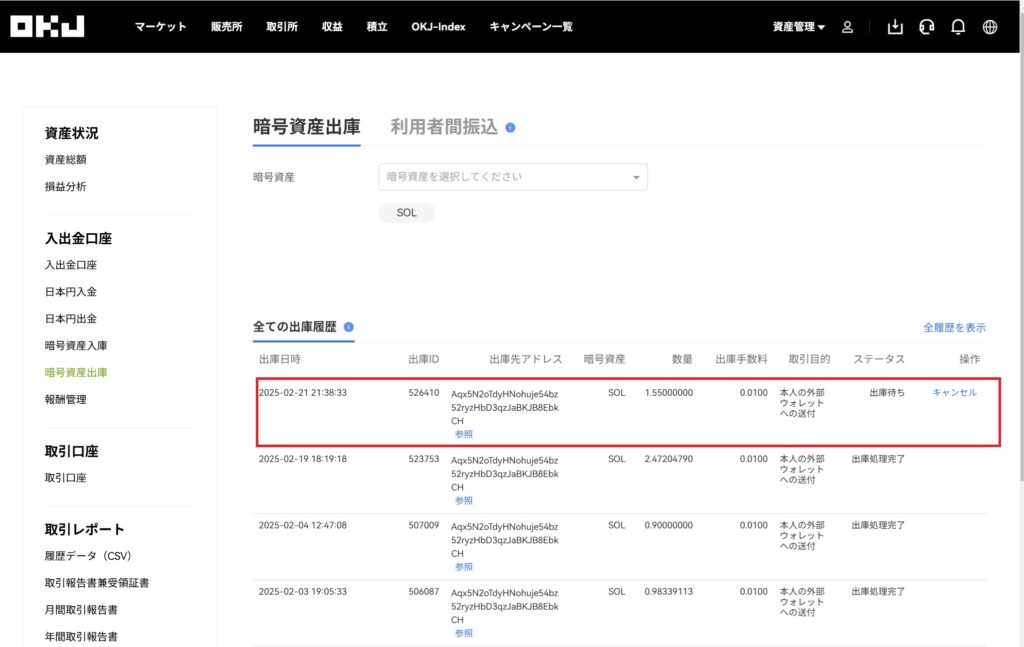Viewport: 1024px width, 647px height.
Task: Open 取引所 in top navigation
Action: [281, 27]
